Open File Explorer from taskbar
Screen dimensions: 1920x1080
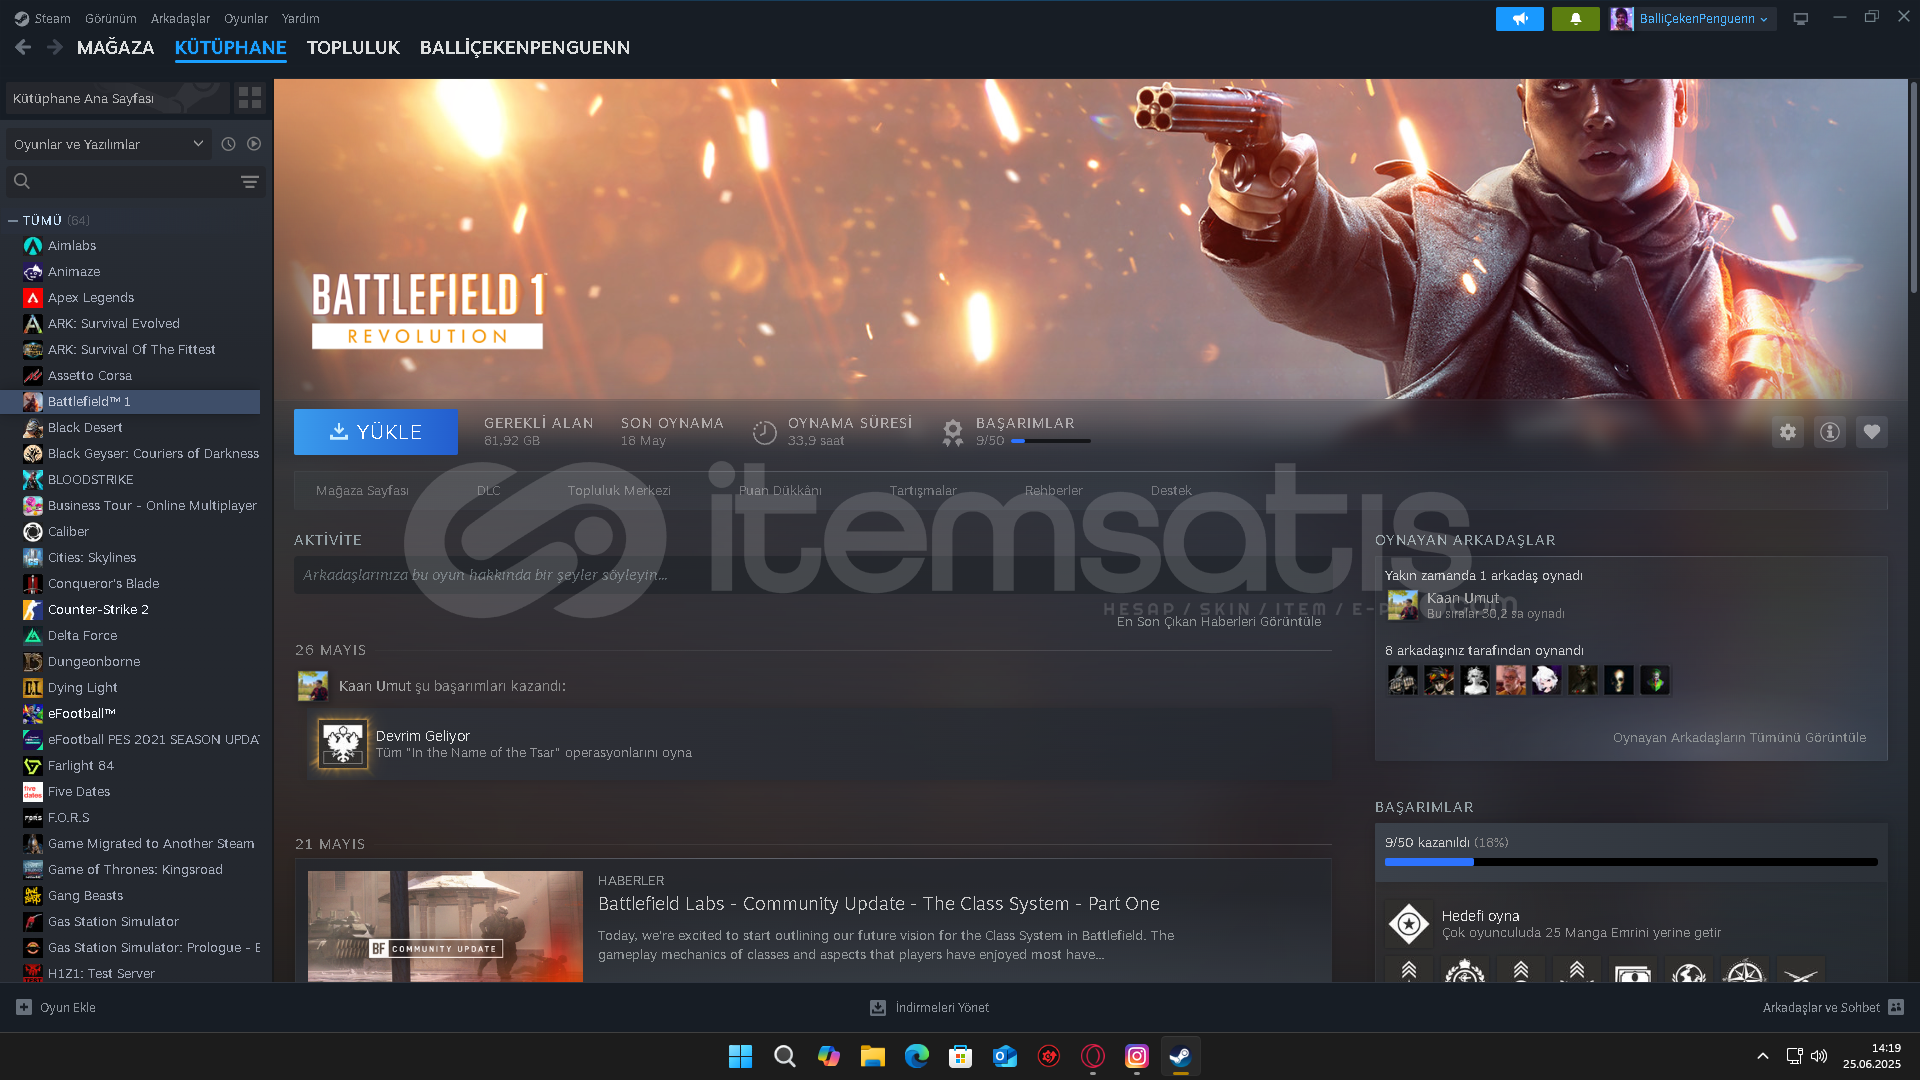(x=872, y=1056)
